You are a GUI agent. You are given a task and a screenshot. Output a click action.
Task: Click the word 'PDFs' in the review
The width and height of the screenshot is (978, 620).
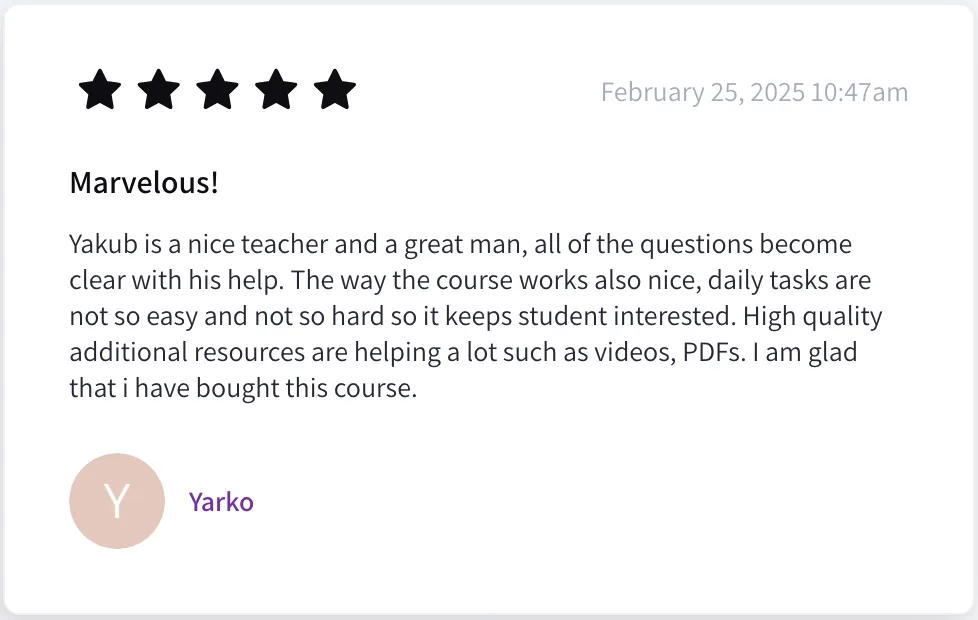point(711,352)
